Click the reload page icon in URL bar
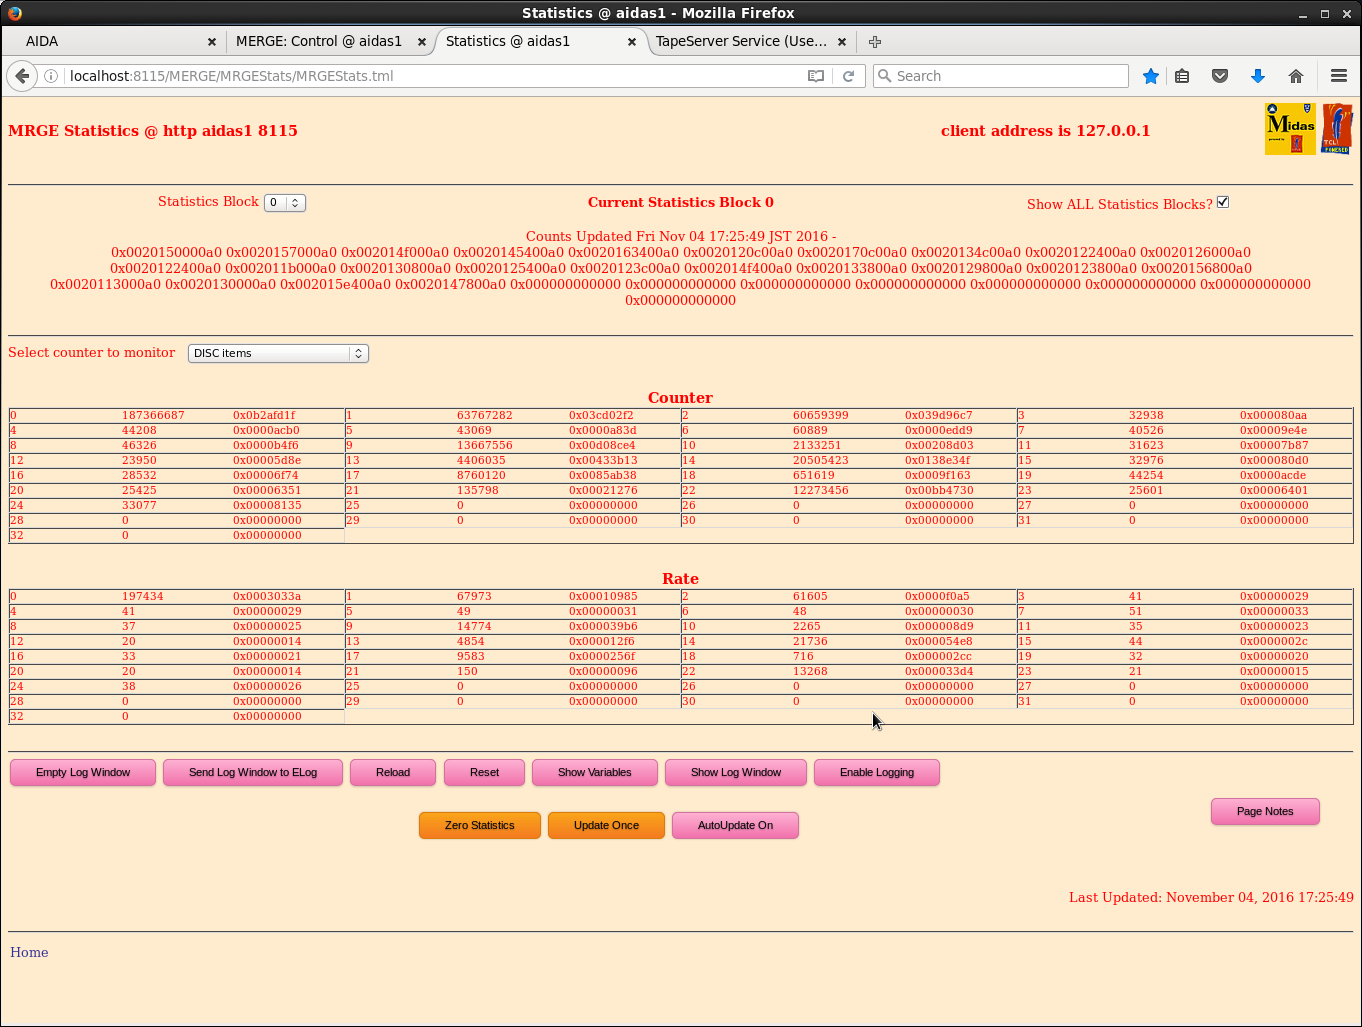This screenshot has width=1362, height=1027. point(848,76)
